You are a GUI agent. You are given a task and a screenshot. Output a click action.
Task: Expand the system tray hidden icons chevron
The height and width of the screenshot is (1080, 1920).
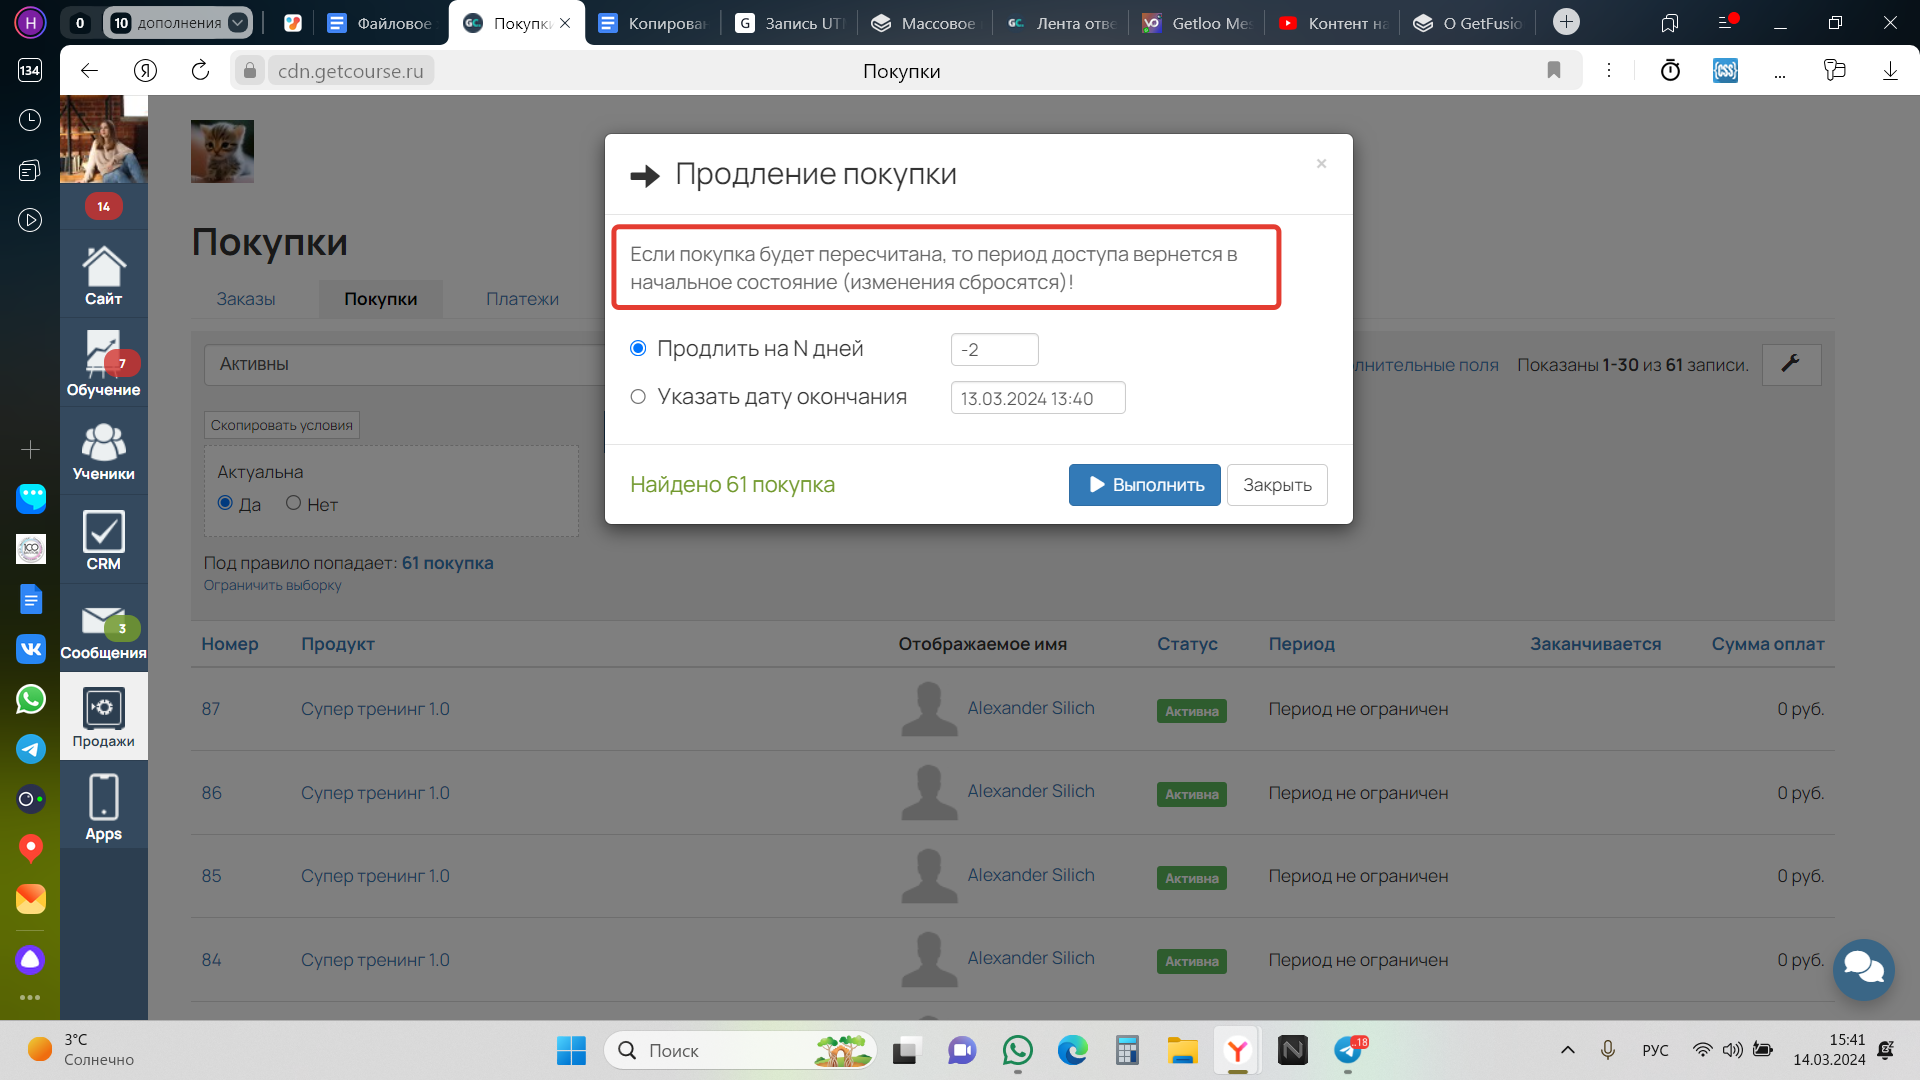(1567, 1050)
